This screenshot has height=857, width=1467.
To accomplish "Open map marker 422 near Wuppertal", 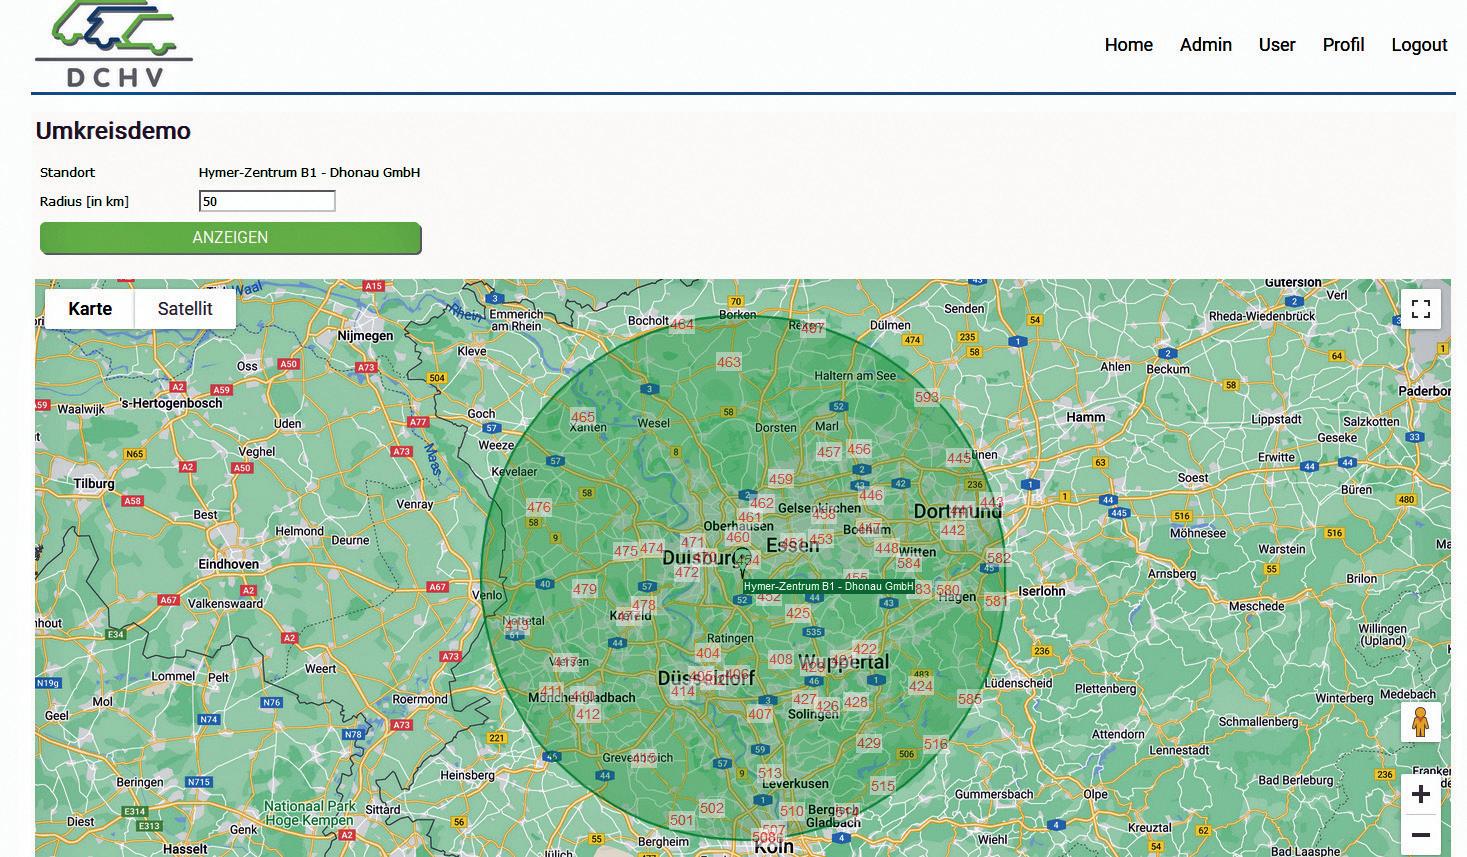I will point(865,649).
